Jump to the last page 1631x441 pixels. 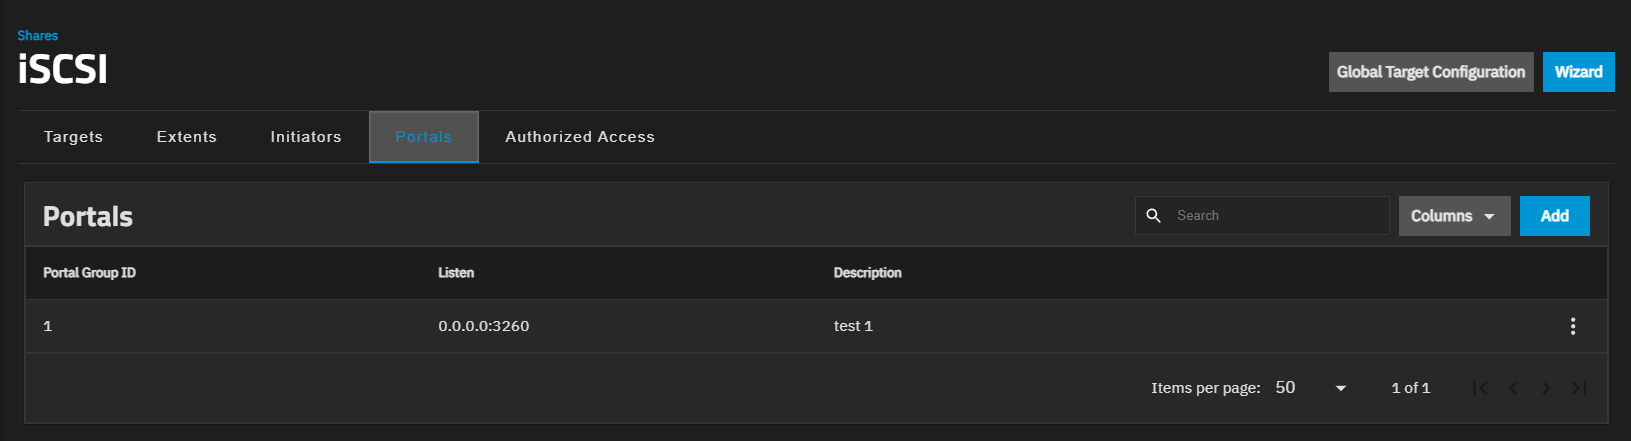click(x=1579, y=388)
